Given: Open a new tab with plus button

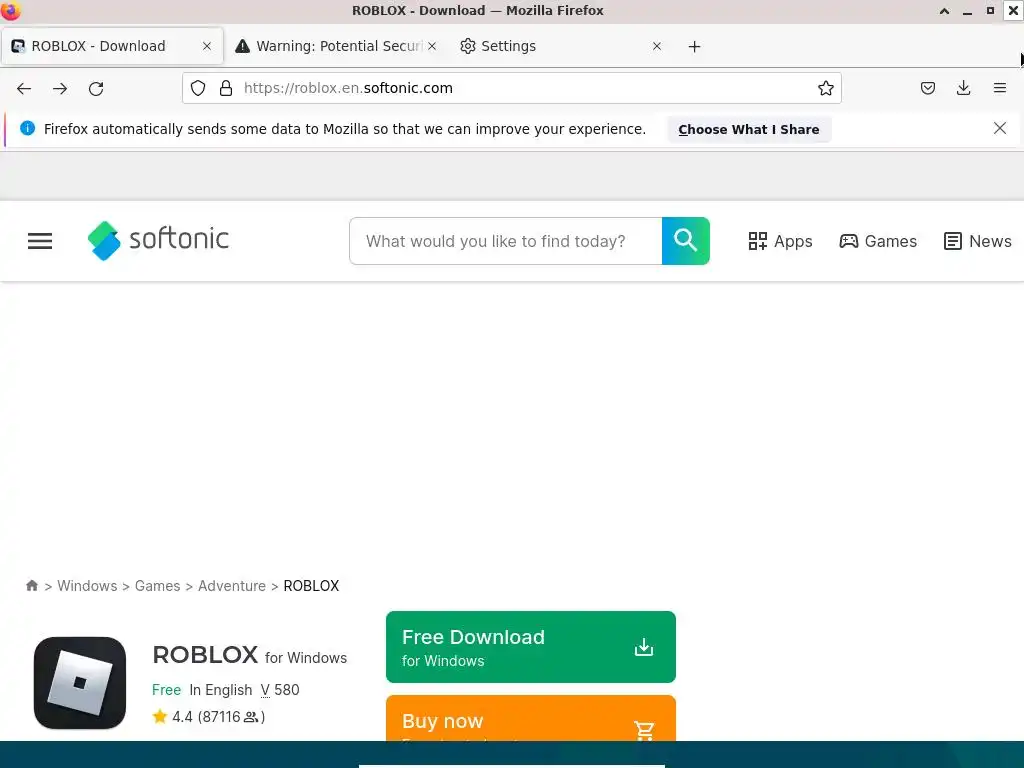Looking at the screenshot, I should click(x=694, y=46).
